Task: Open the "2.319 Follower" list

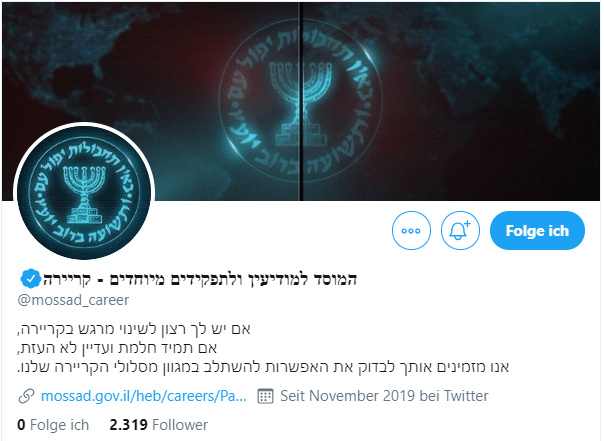Action: tap(158, 425)
